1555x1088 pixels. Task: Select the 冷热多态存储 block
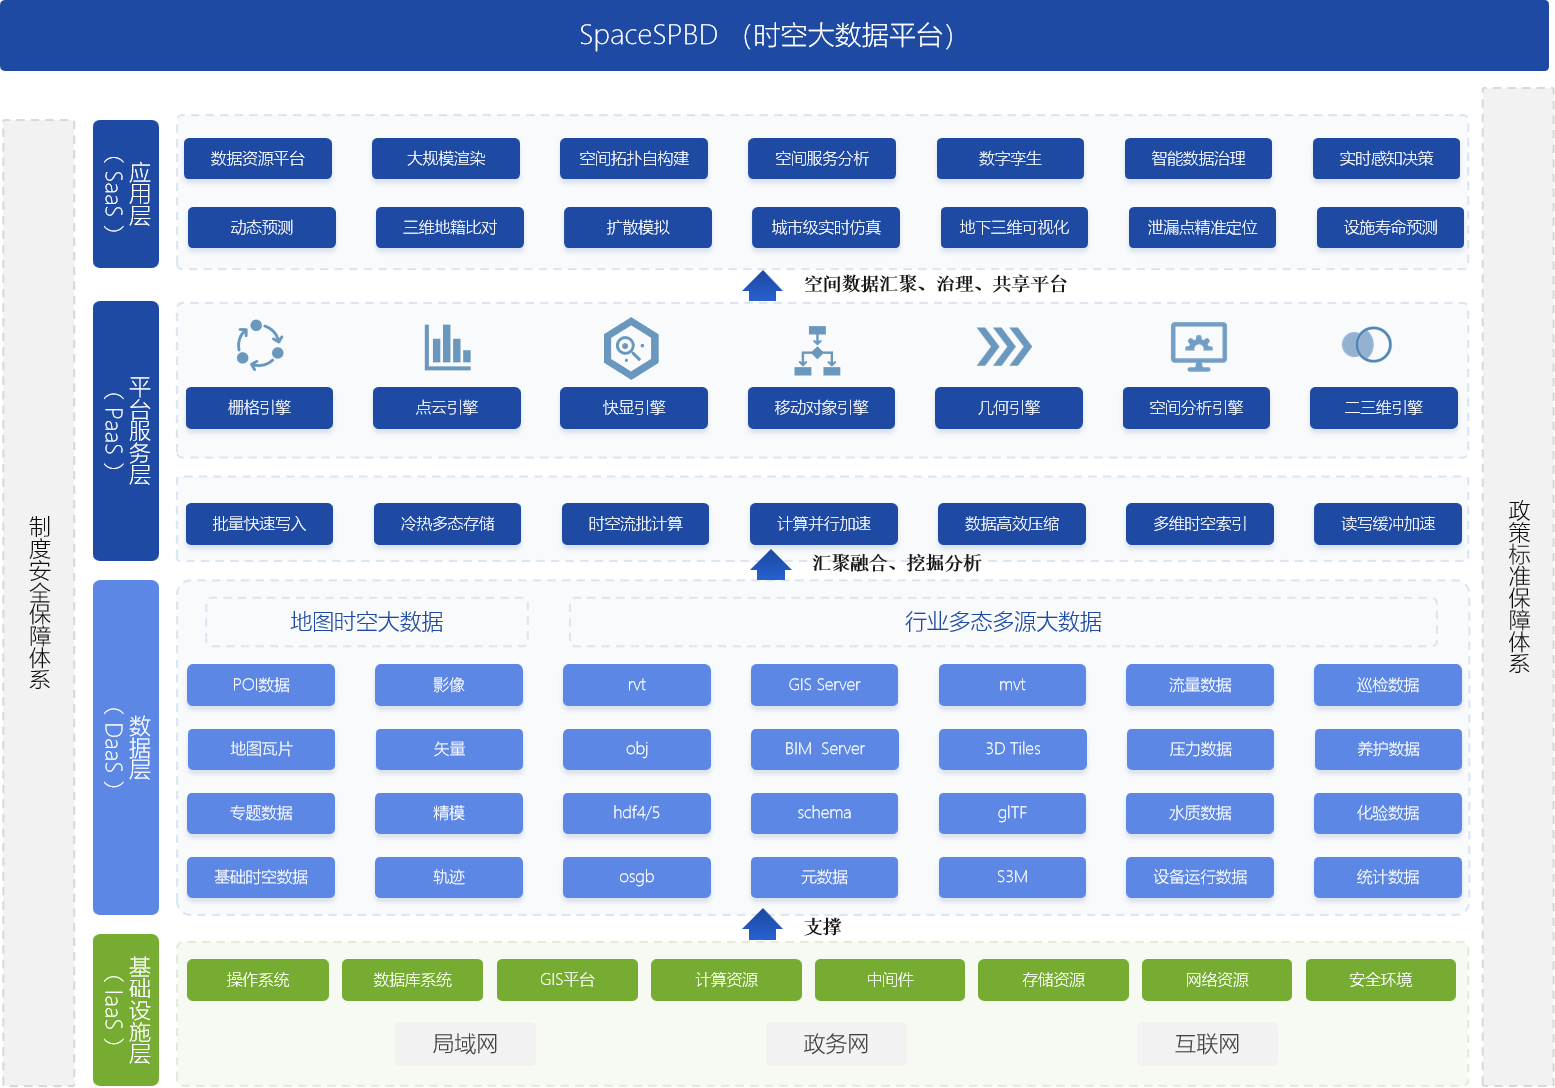click(447, 524)
